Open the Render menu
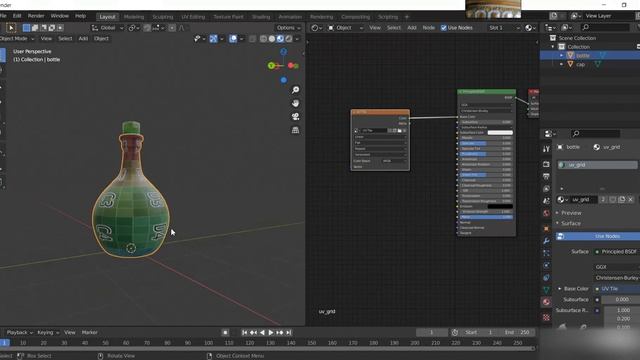The image size is (640, 360). (x=36, y=16)
